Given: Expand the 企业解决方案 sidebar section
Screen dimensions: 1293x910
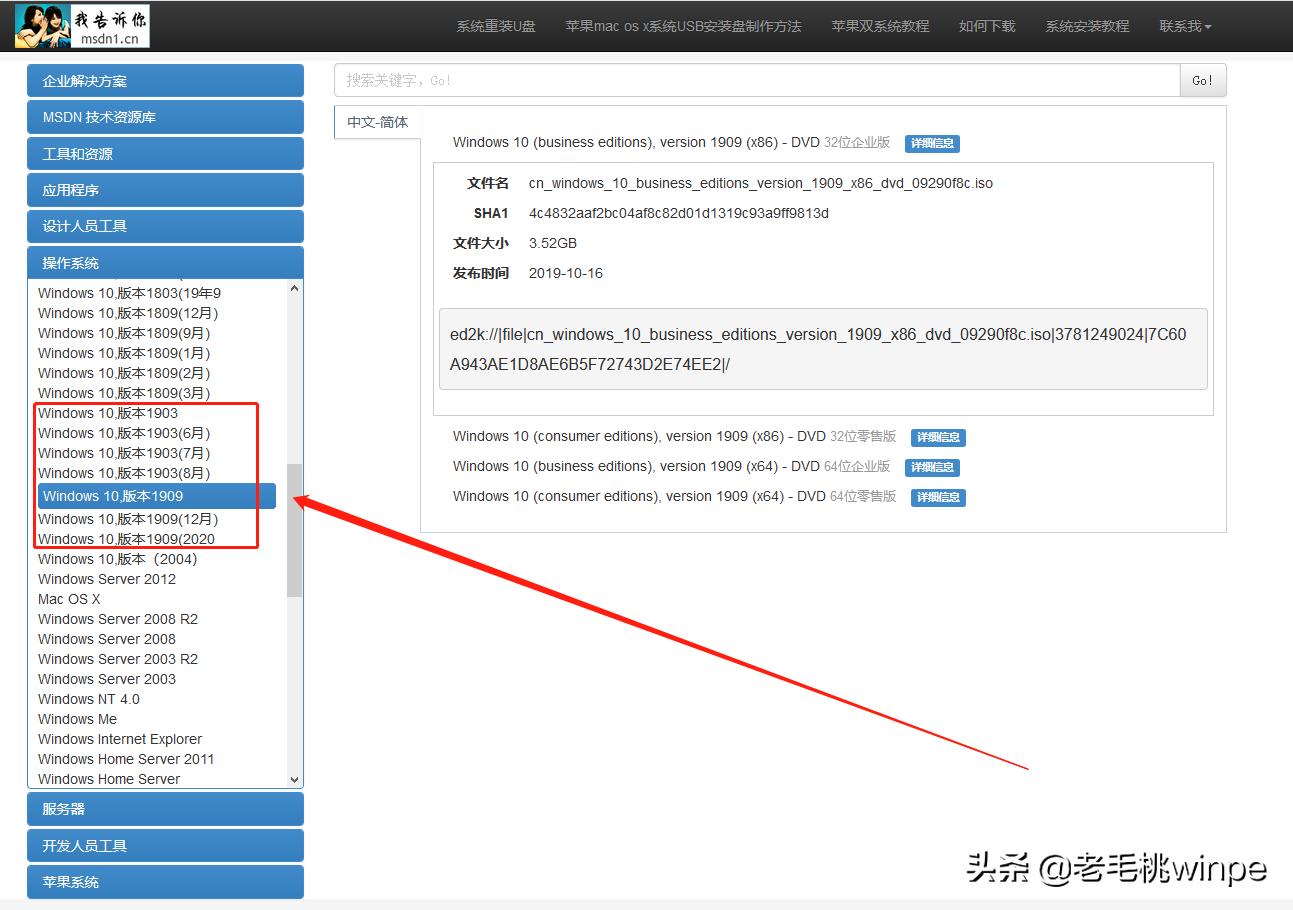Looking at the screenshot, I should pyautogui.click(x=165, y=81).
